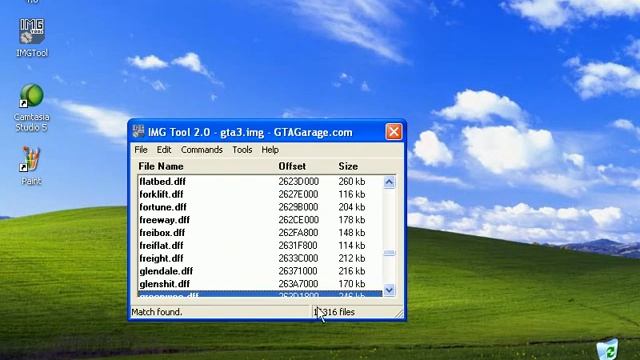This screenshot has height=360, width=640.
Task: Click IMG Tool title bar app icon
Action: [138, 131]
